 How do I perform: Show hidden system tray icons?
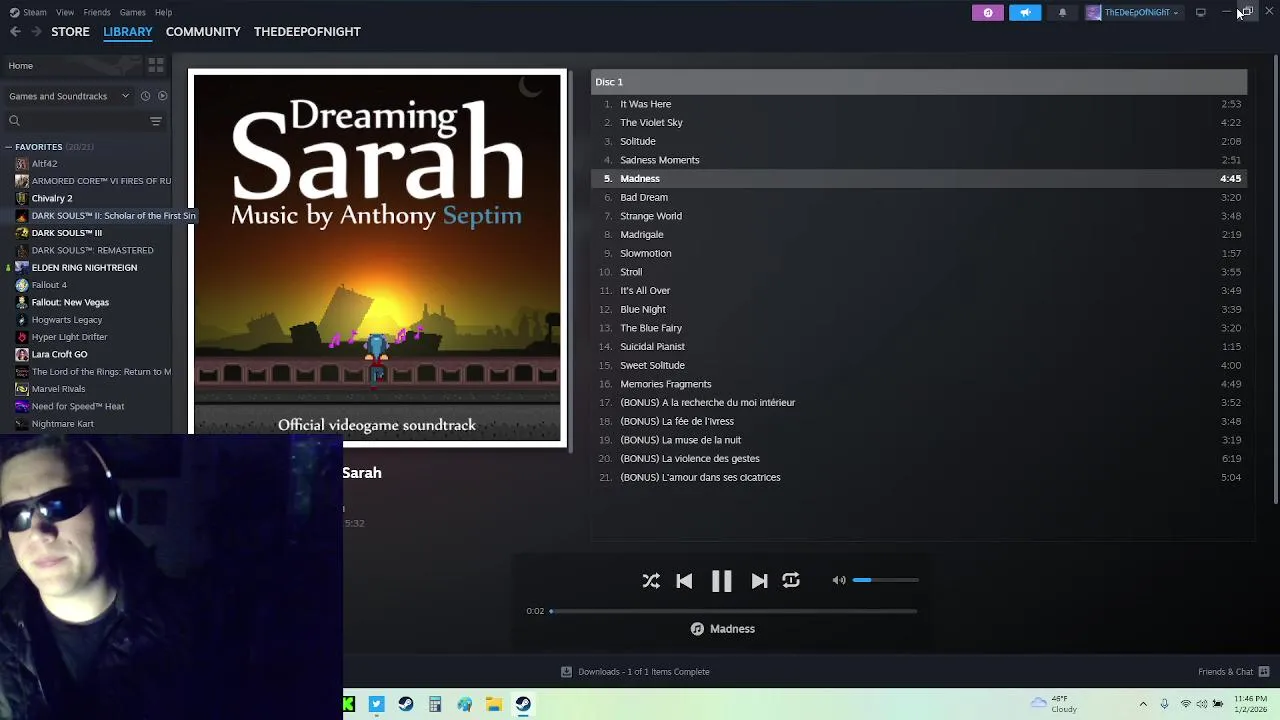click(x=1143, y=704)
